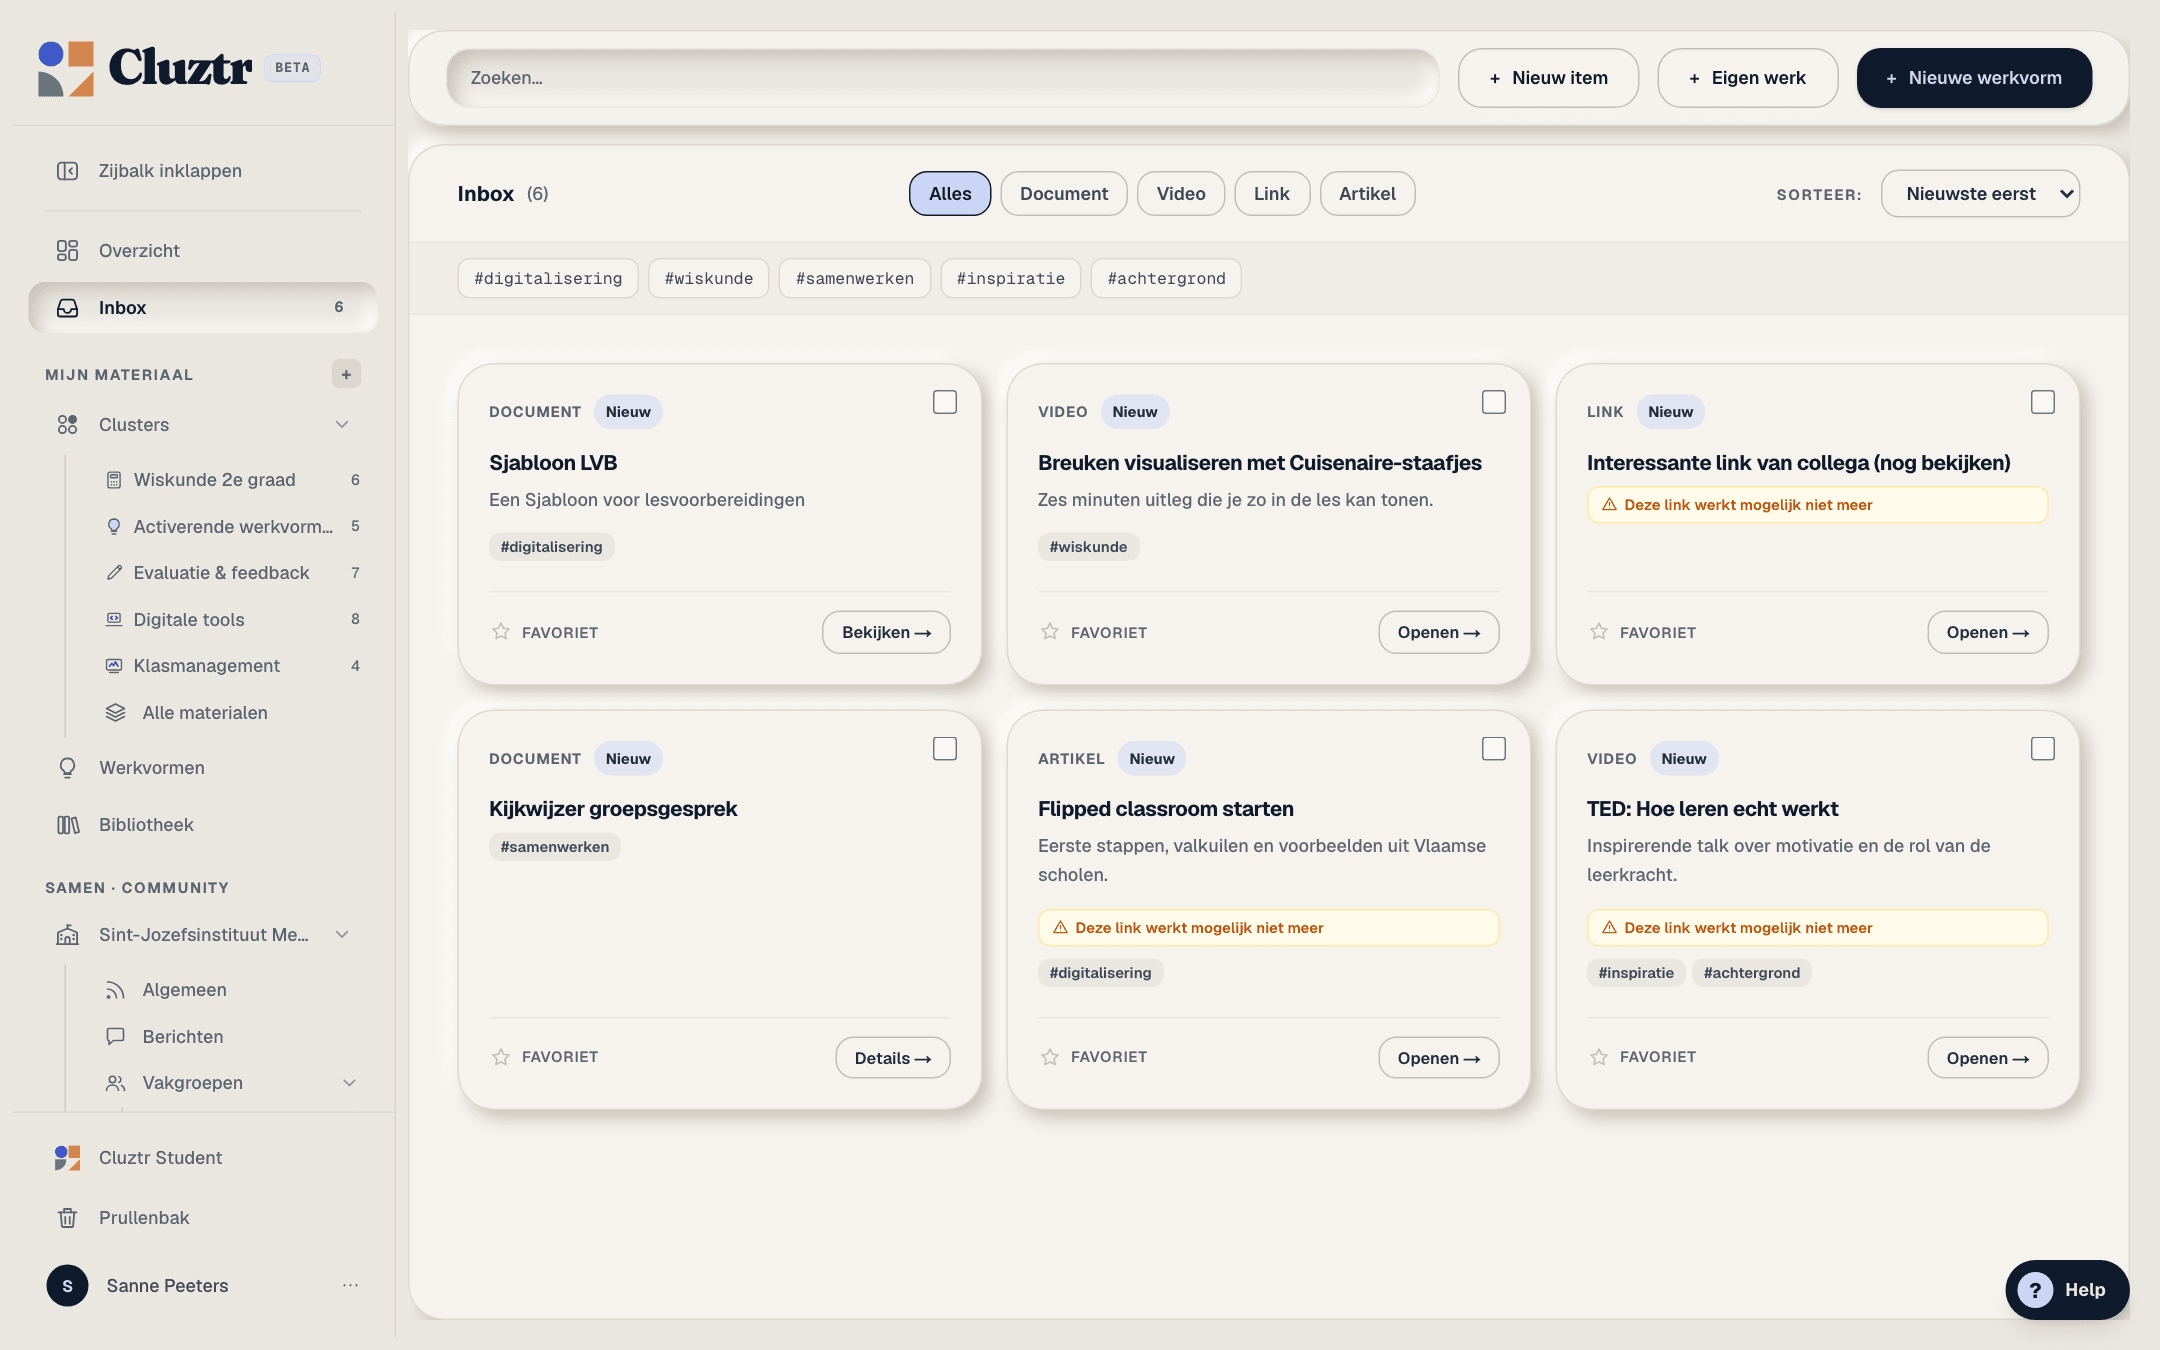
Task: Open the Overzicht dashboard icon
Action: click(x=67, y=251)
